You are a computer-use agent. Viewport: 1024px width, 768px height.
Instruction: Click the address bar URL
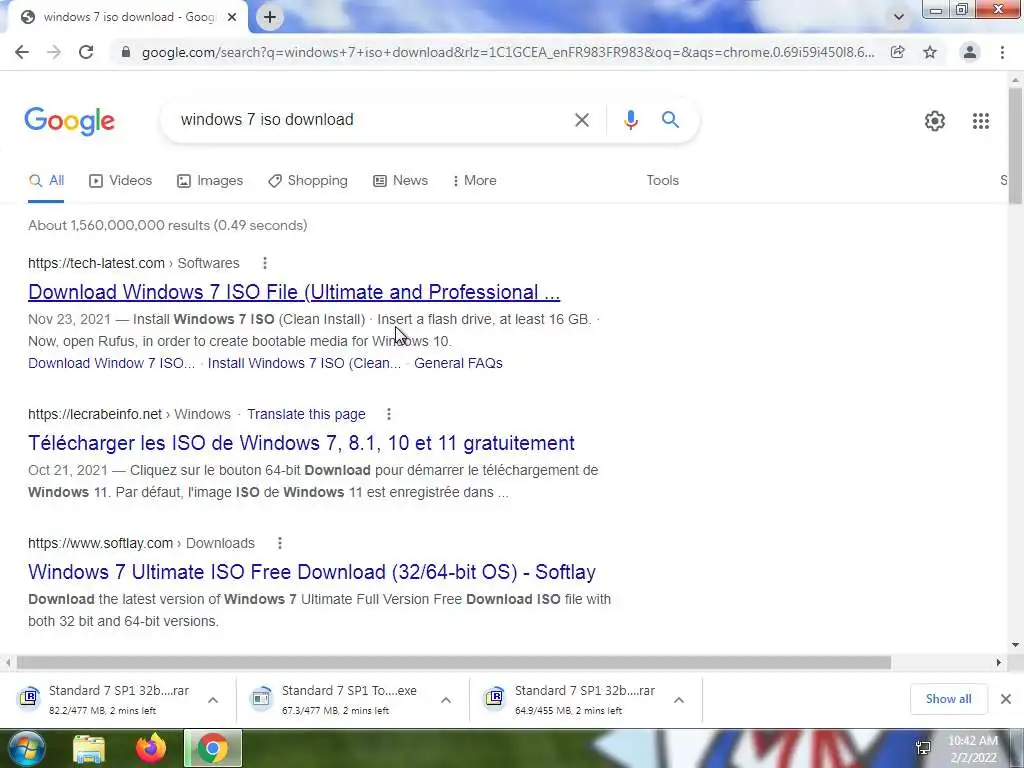coord(507,52)
